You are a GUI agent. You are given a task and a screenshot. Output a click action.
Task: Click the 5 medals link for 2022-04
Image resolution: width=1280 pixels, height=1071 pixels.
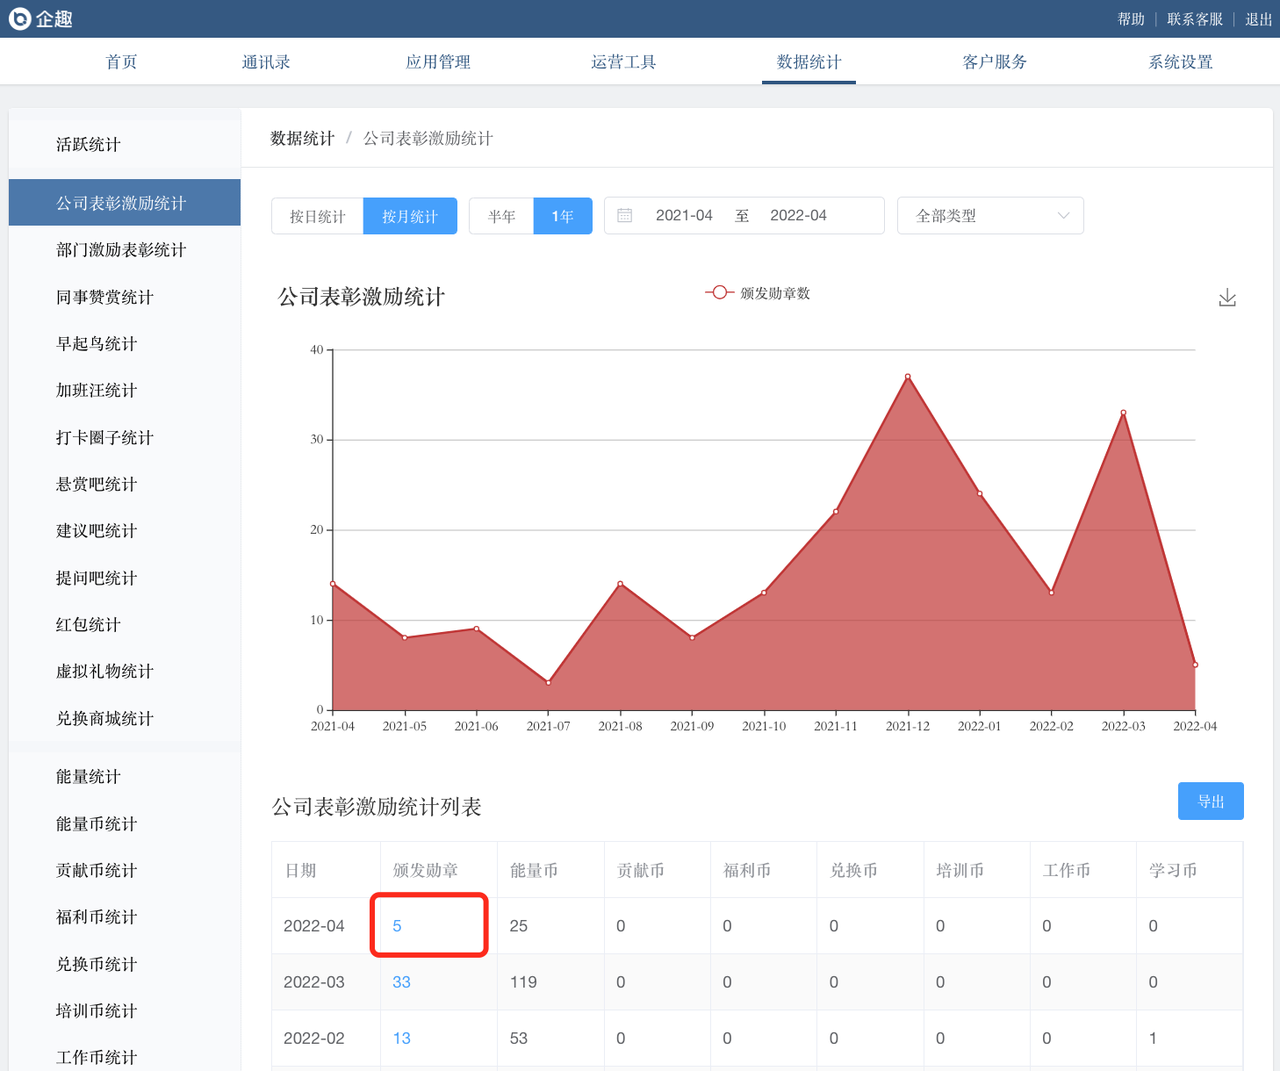397,926
